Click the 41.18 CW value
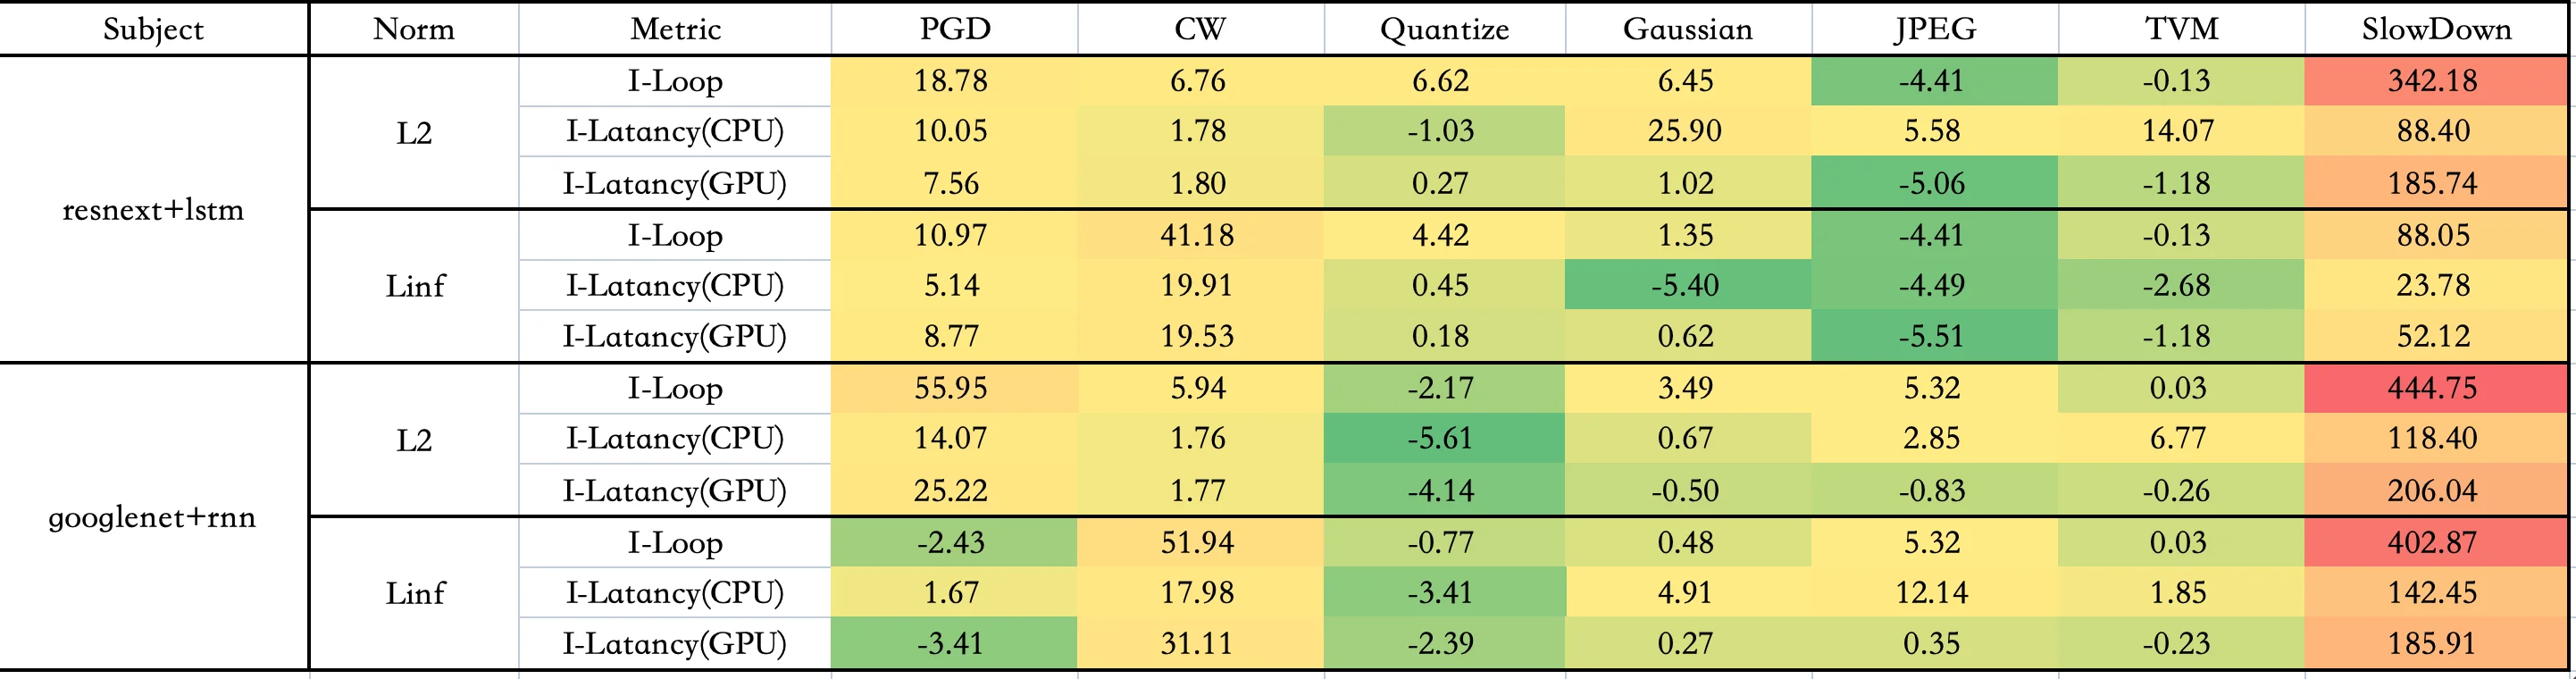The height and width of the screenshot is (679, 2576). click(1197, 235)
